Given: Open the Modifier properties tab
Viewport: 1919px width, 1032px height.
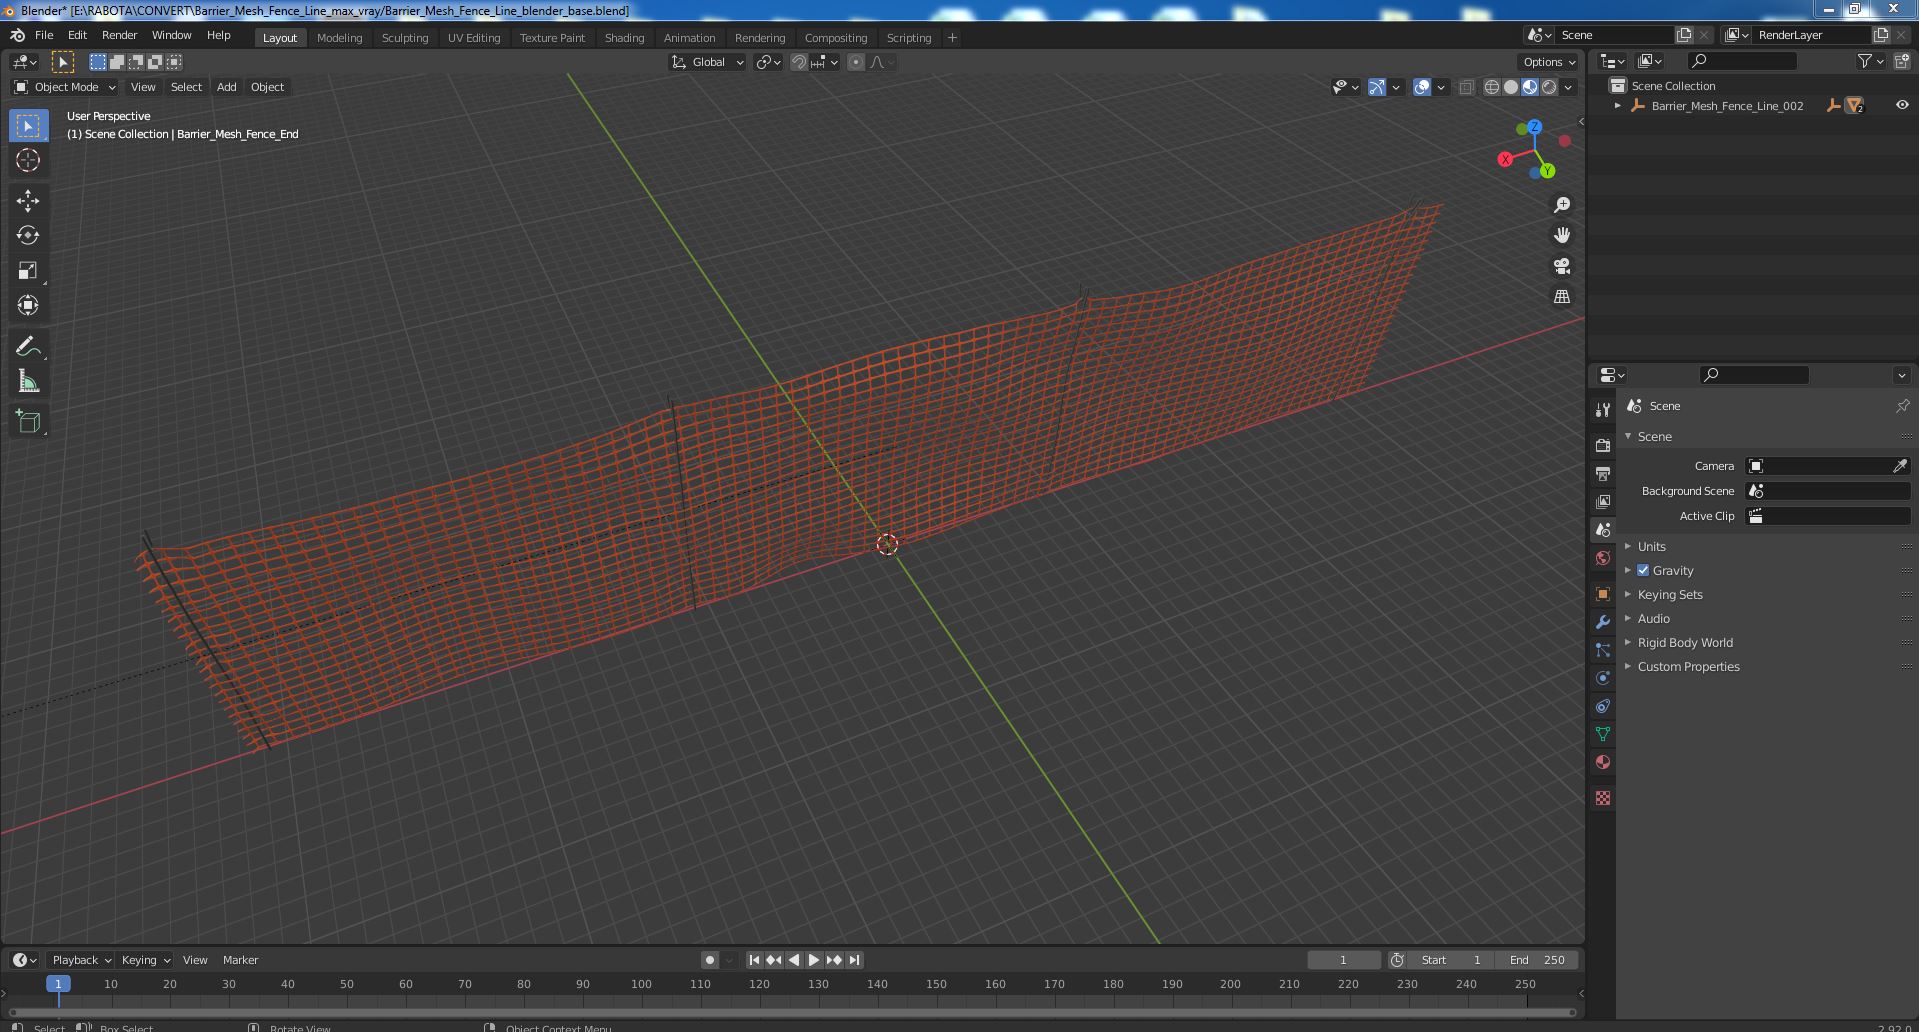Looking at the screenshot, I should coord(1603,622).
